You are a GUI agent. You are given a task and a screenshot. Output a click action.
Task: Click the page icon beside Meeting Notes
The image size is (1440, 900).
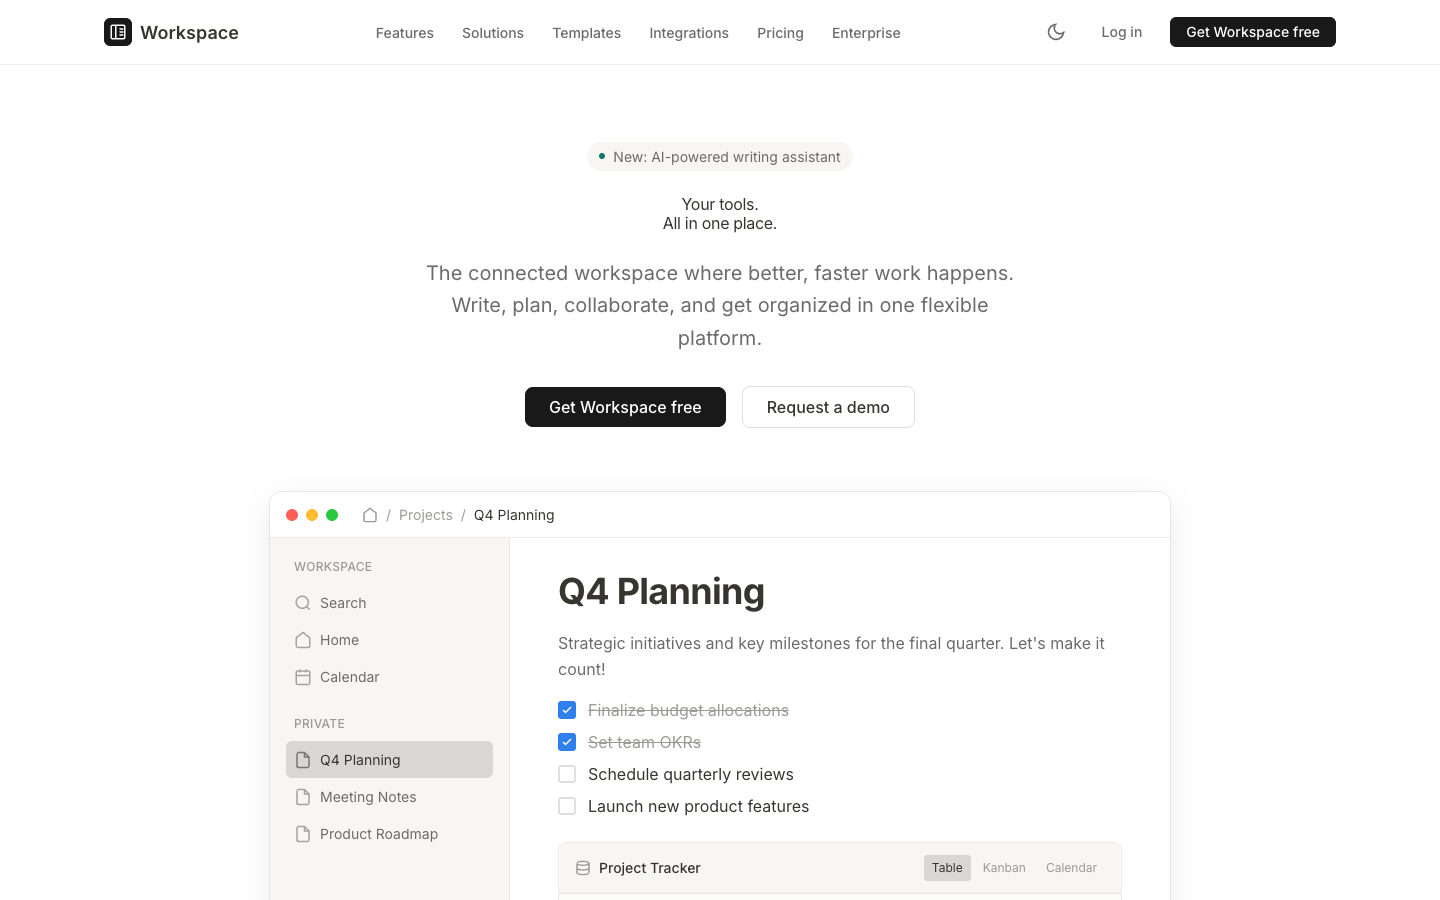coord(303,796)
